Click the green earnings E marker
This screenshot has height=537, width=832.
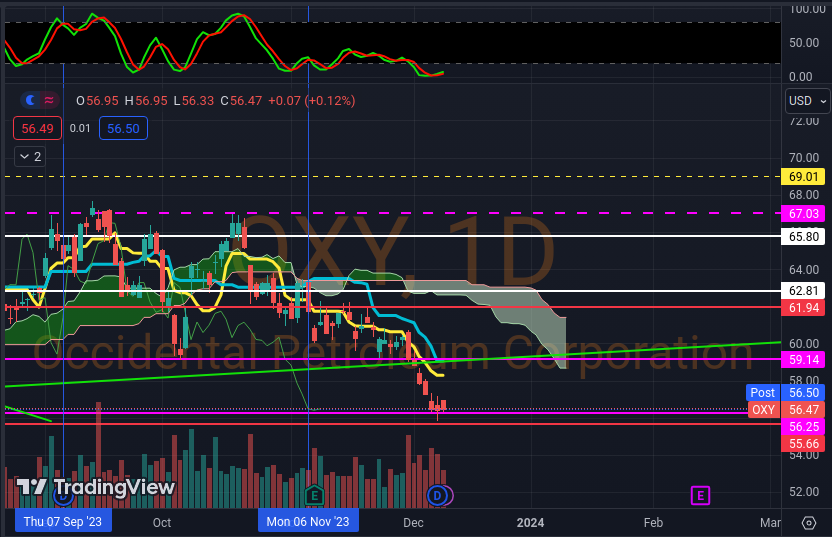click(314, 494)
